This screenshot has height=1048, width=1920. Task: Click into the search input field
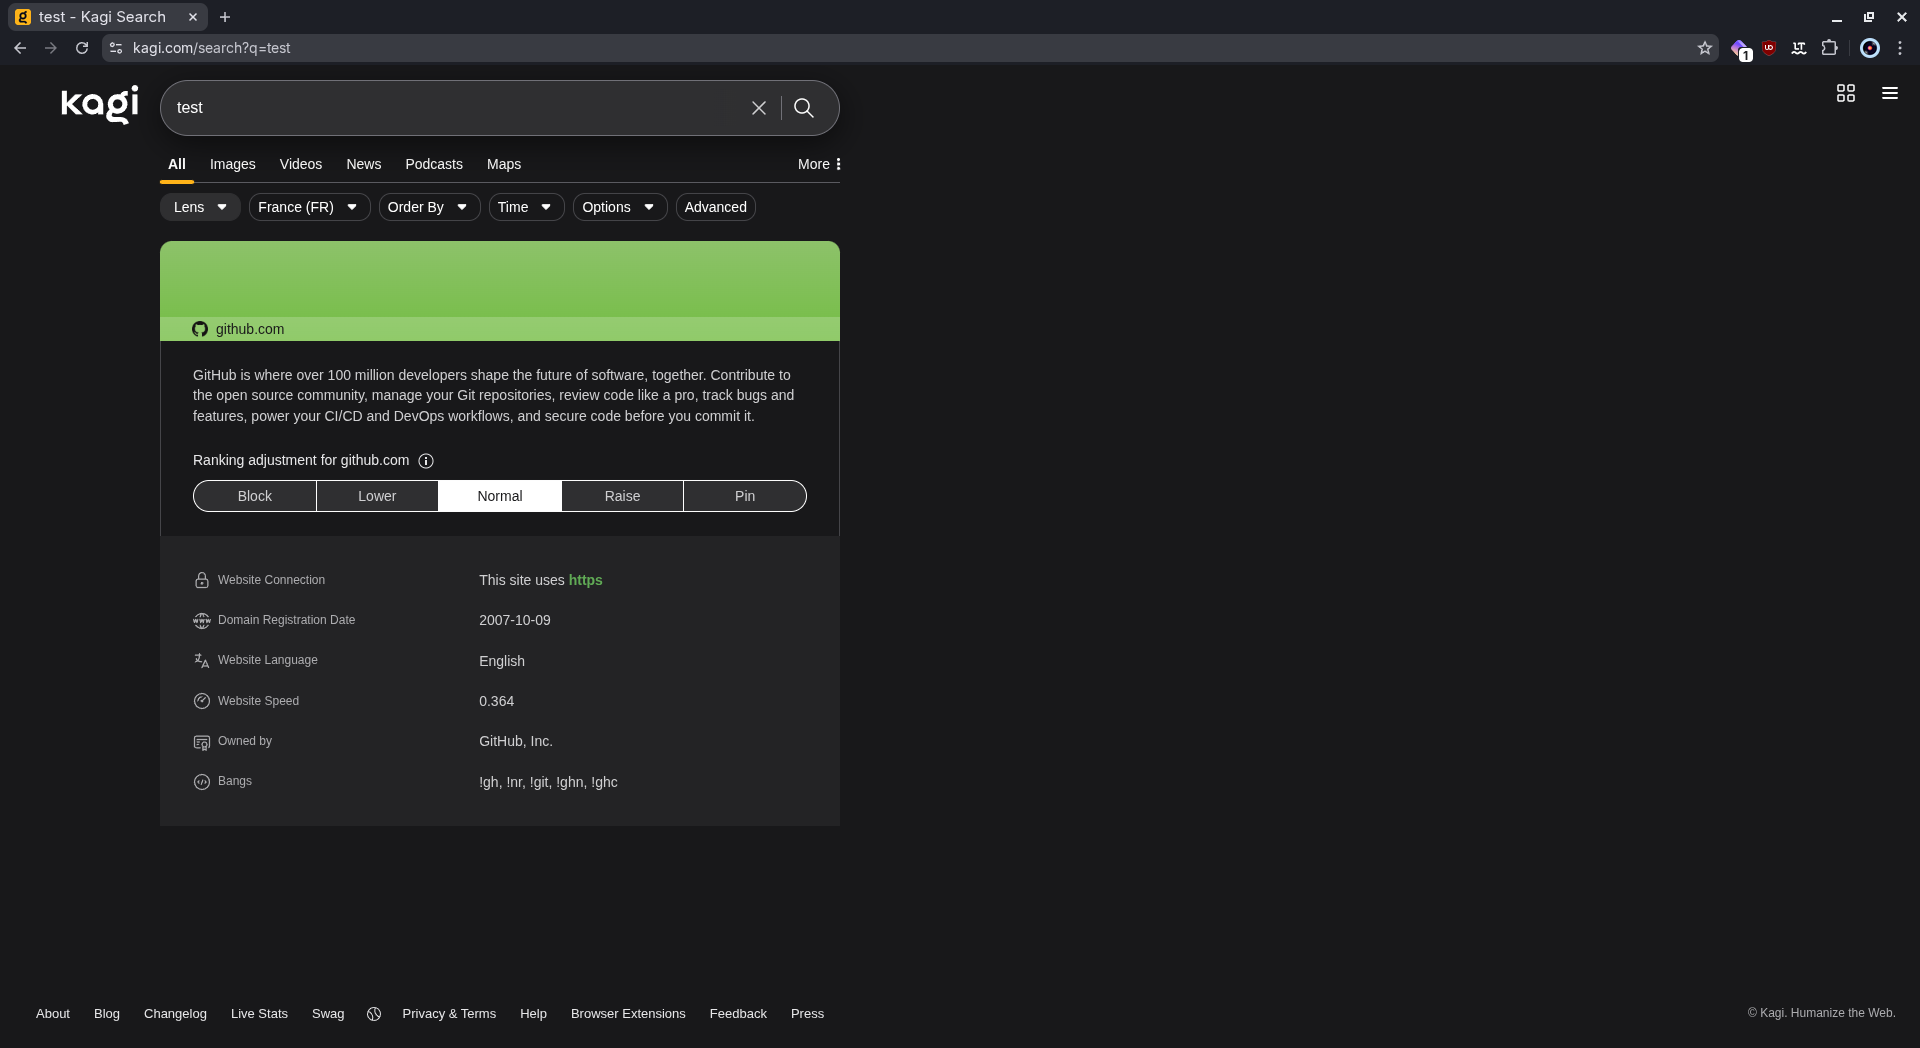[450, 108]
